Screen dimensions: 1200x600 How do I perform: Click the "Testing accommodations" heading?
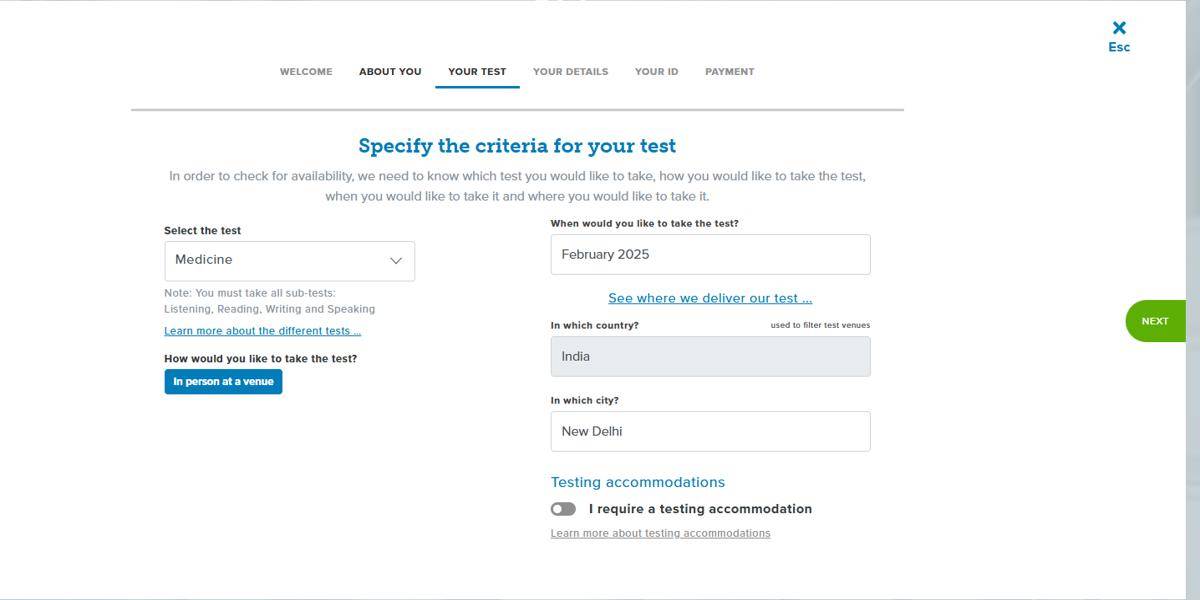pyautogui.click(x=638, y=481)
